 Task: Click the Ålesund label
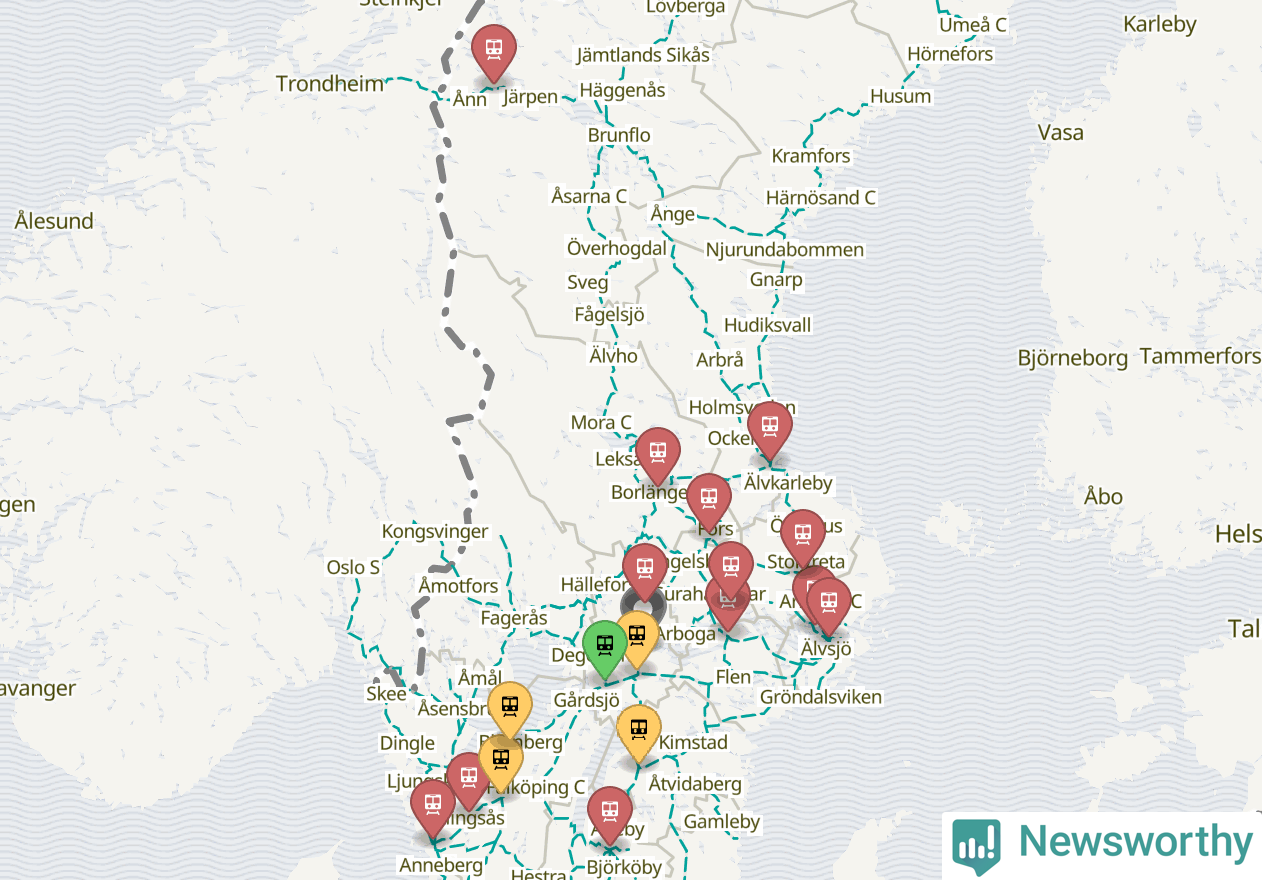(54, 221)
